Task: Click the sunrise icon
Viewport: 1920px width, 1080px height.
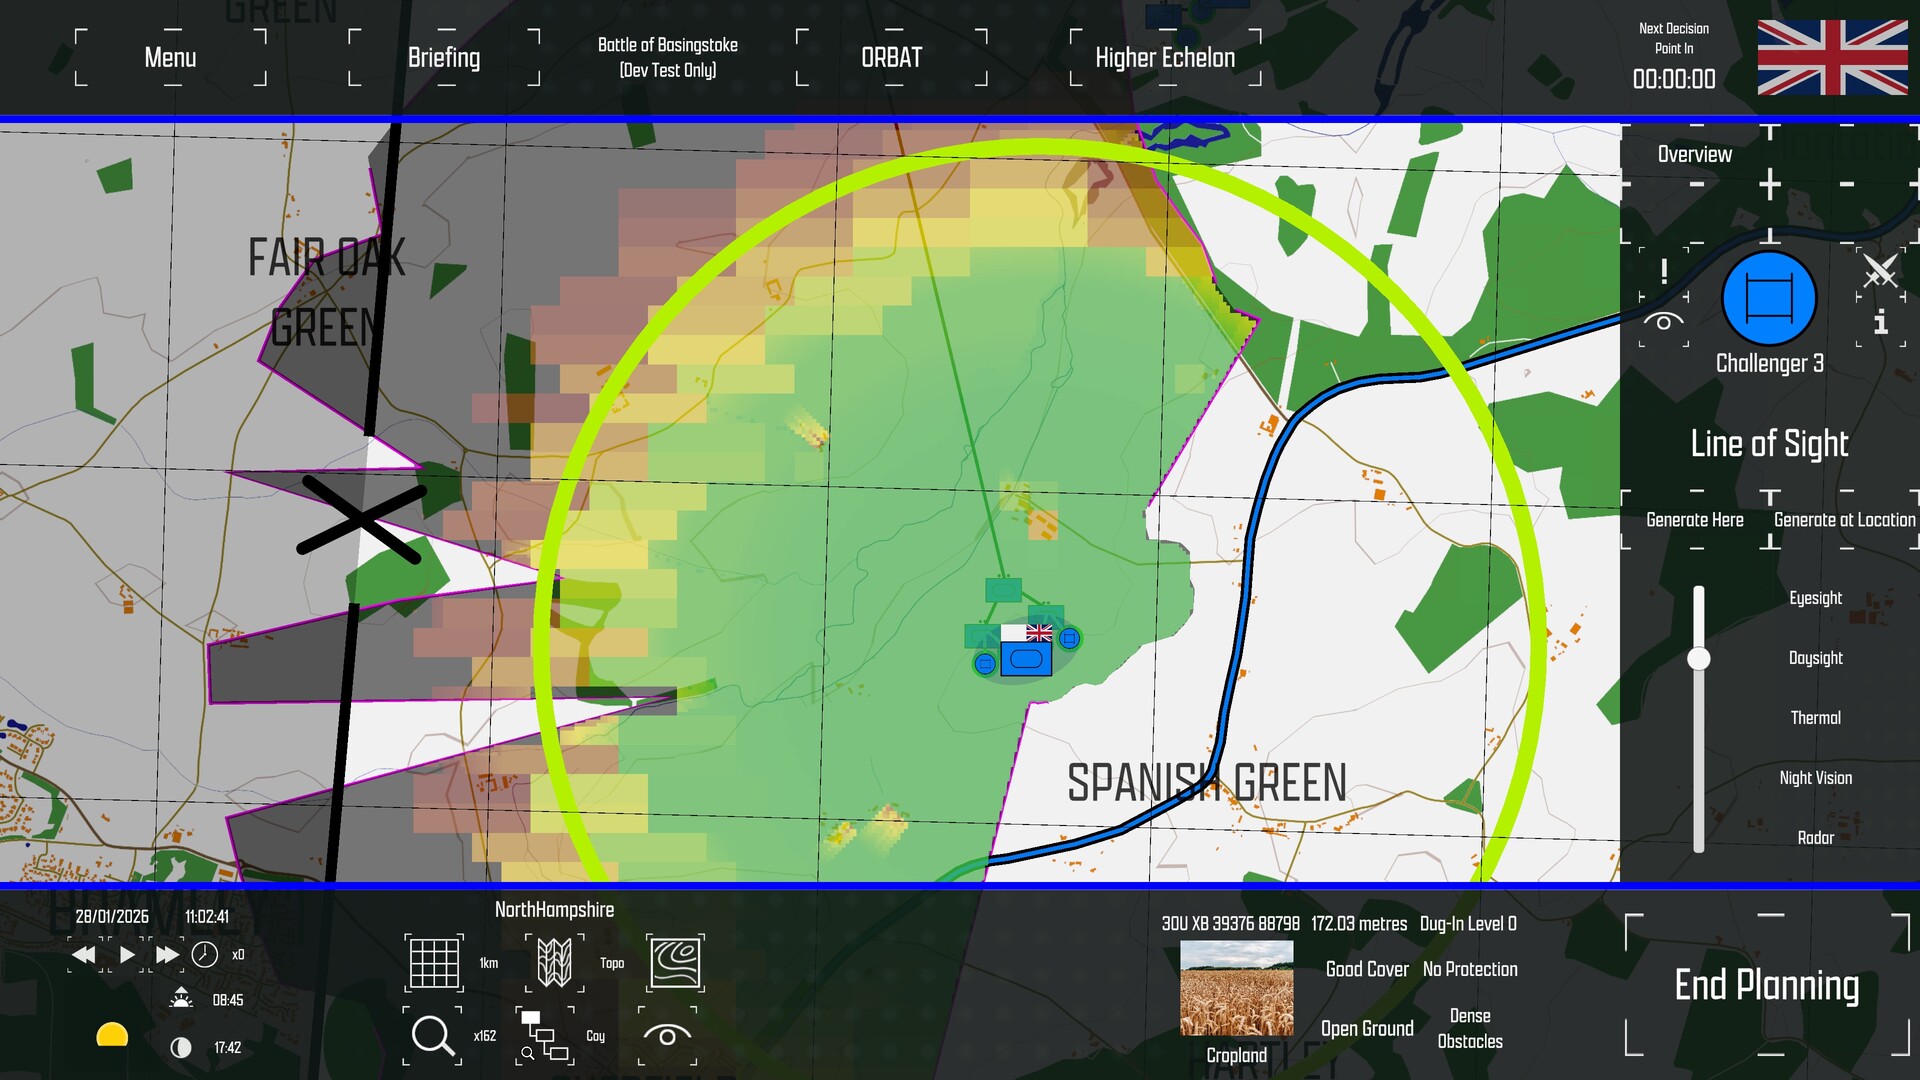Action: click(x=181, y=998)
